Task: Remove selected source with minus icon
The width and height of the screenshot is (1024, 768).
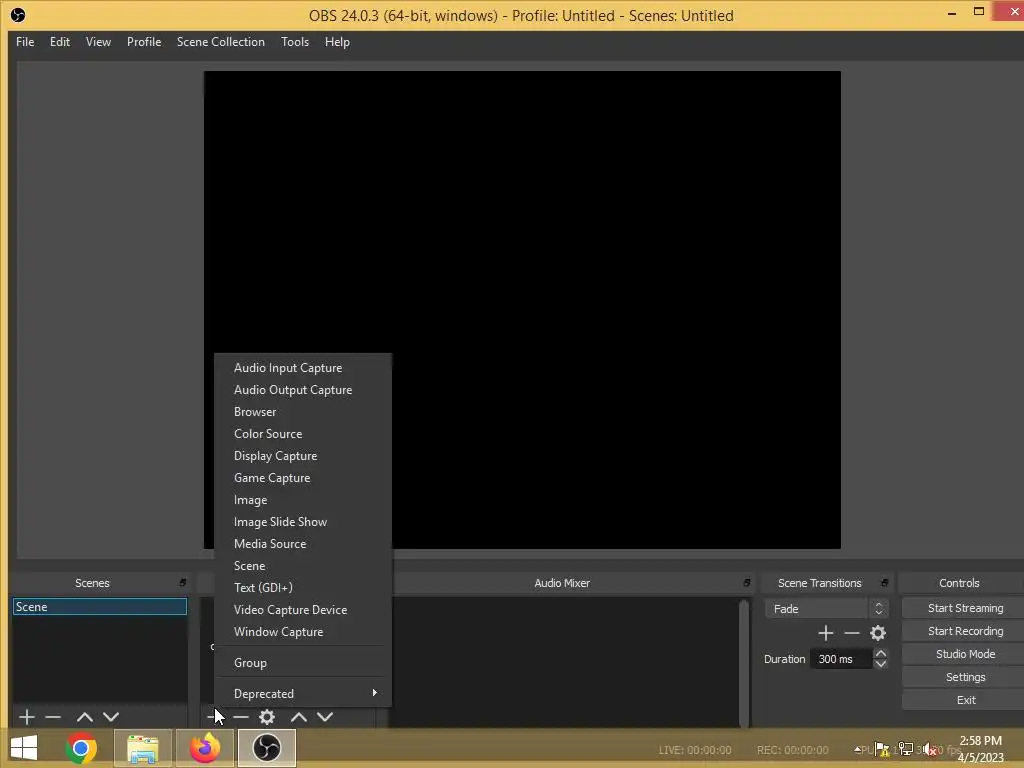Action: click(241, 717)
